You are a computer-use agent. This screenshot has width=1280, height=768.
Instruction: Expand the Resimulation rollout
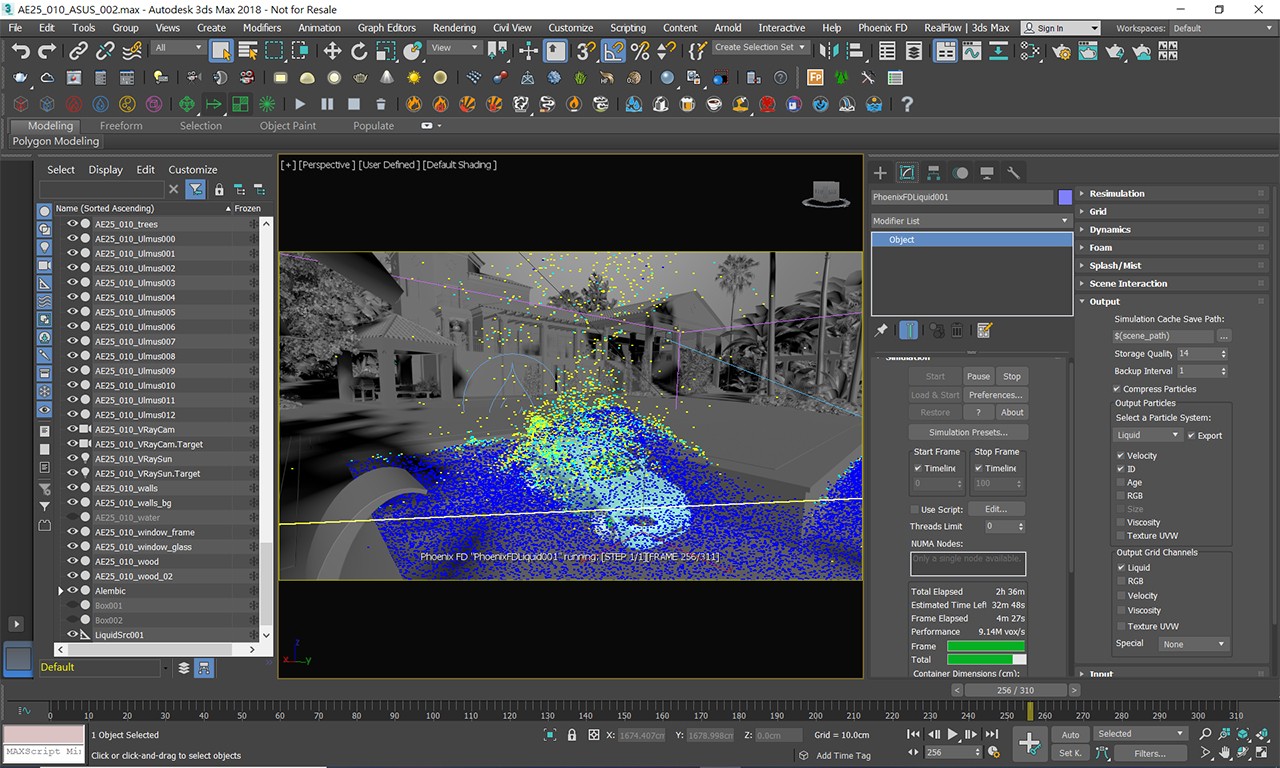point(1116,194)
